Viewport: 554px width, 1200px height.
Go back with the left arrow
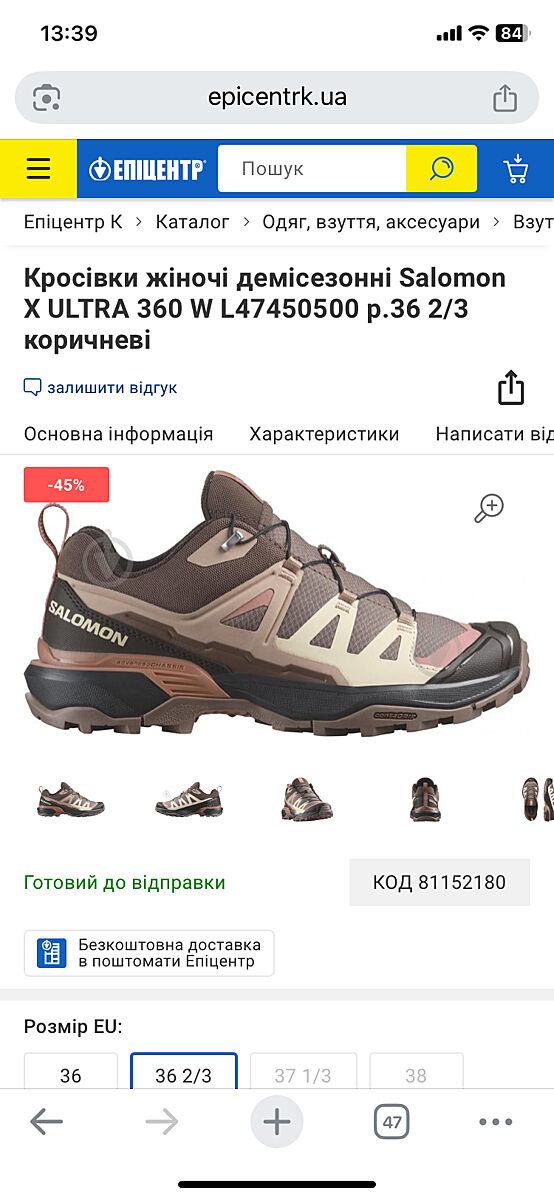click(47, 1122)
